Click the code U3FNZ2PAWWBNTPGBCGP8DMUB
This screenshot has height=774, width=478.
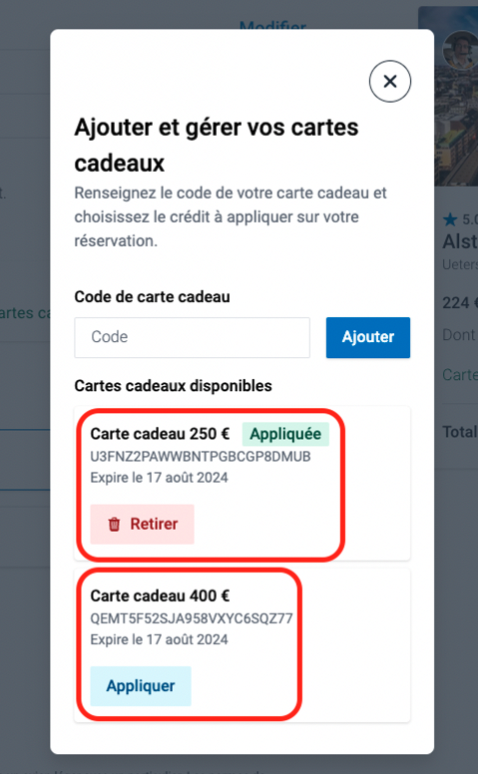pyautogui.click(x=200, y=457)
